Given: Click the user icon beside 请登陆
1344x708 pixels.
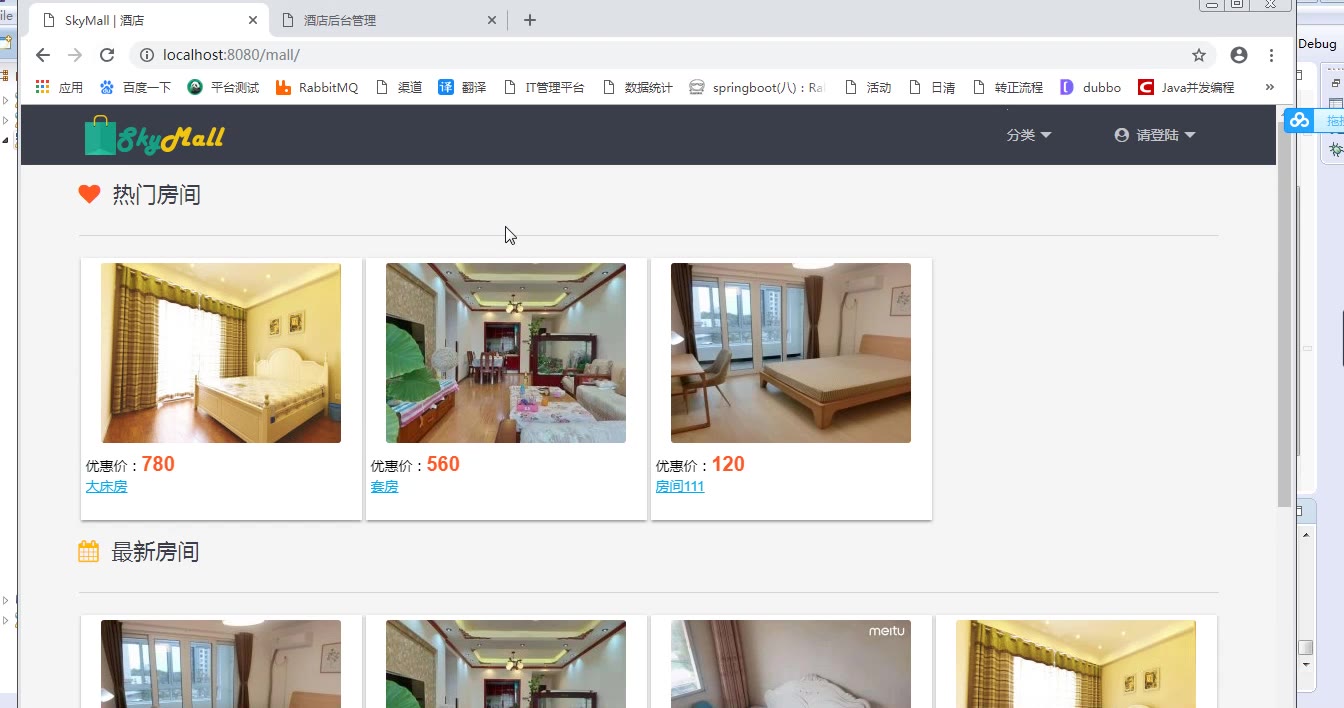Looking at the screenshot, I should 1122,135.
